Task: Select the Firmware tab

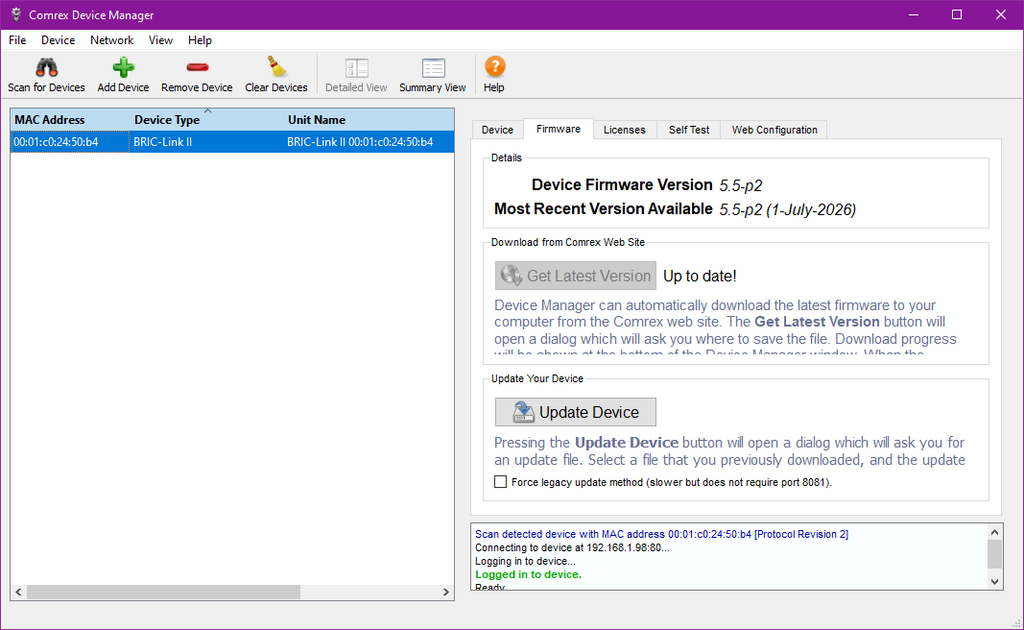Action: [558, 129]
